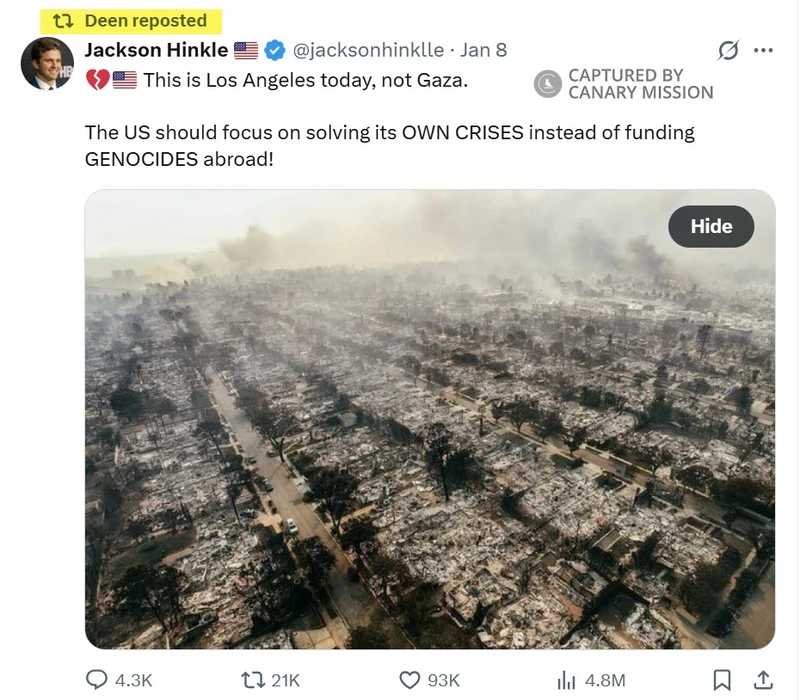Bookmark this post

pyautogui.click(x=721, y=680)
